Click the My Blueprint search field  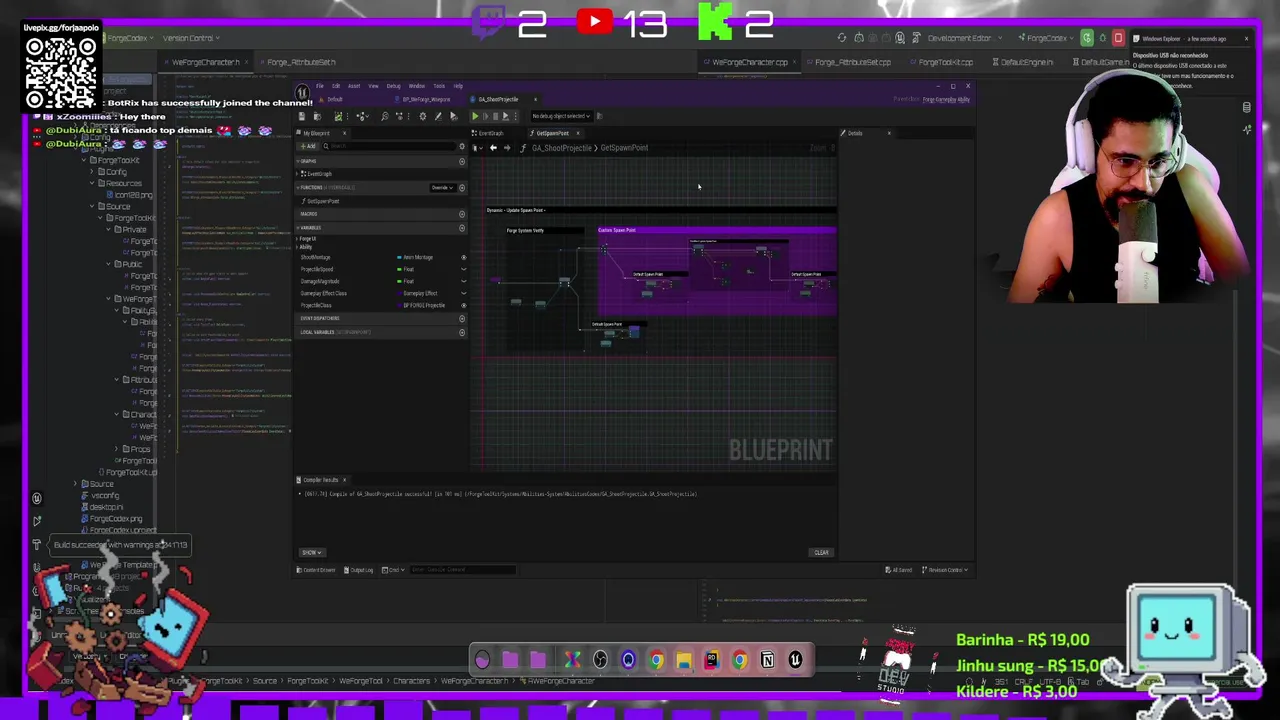click(390, 146)
